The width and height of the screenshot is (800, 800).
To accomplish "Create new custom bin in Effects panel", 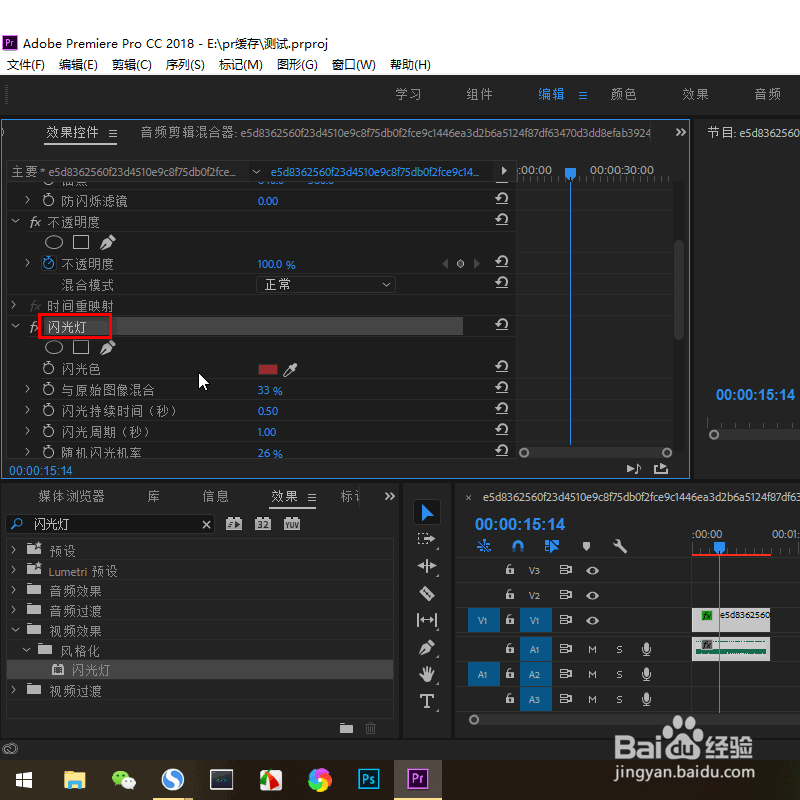I will coord(346,728).
